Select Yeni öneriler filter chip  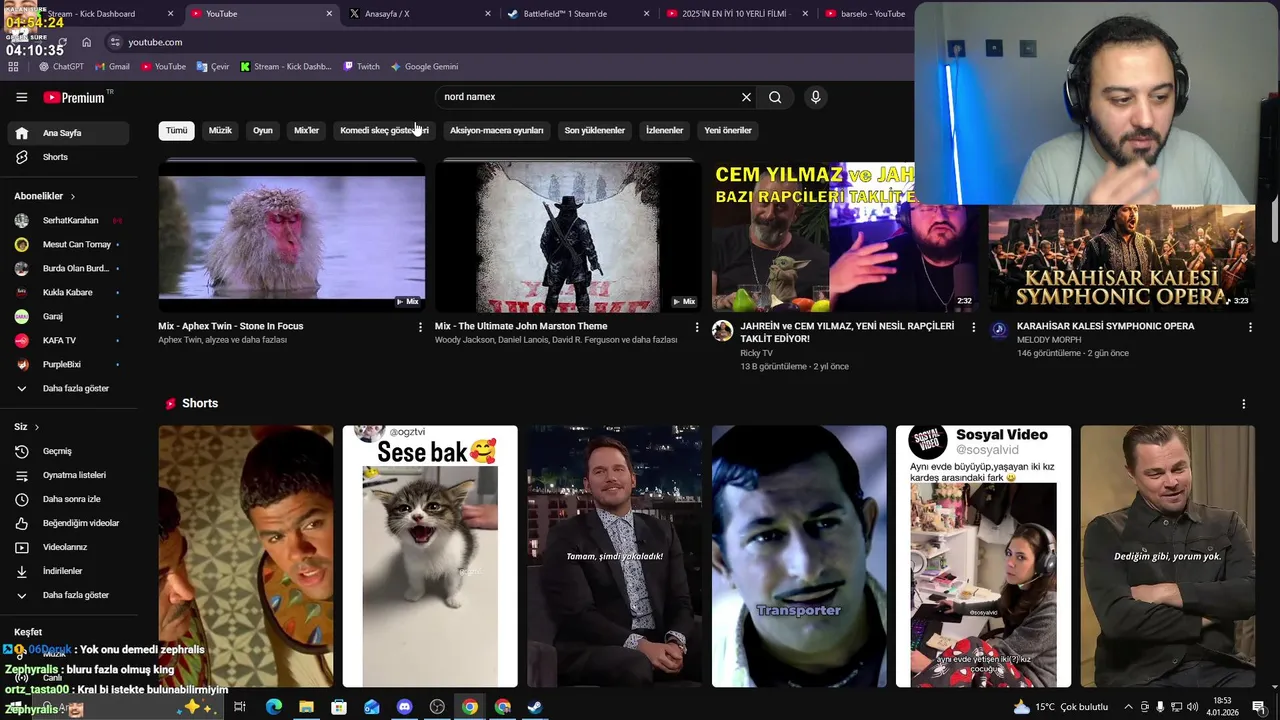[x=728, y=130]
